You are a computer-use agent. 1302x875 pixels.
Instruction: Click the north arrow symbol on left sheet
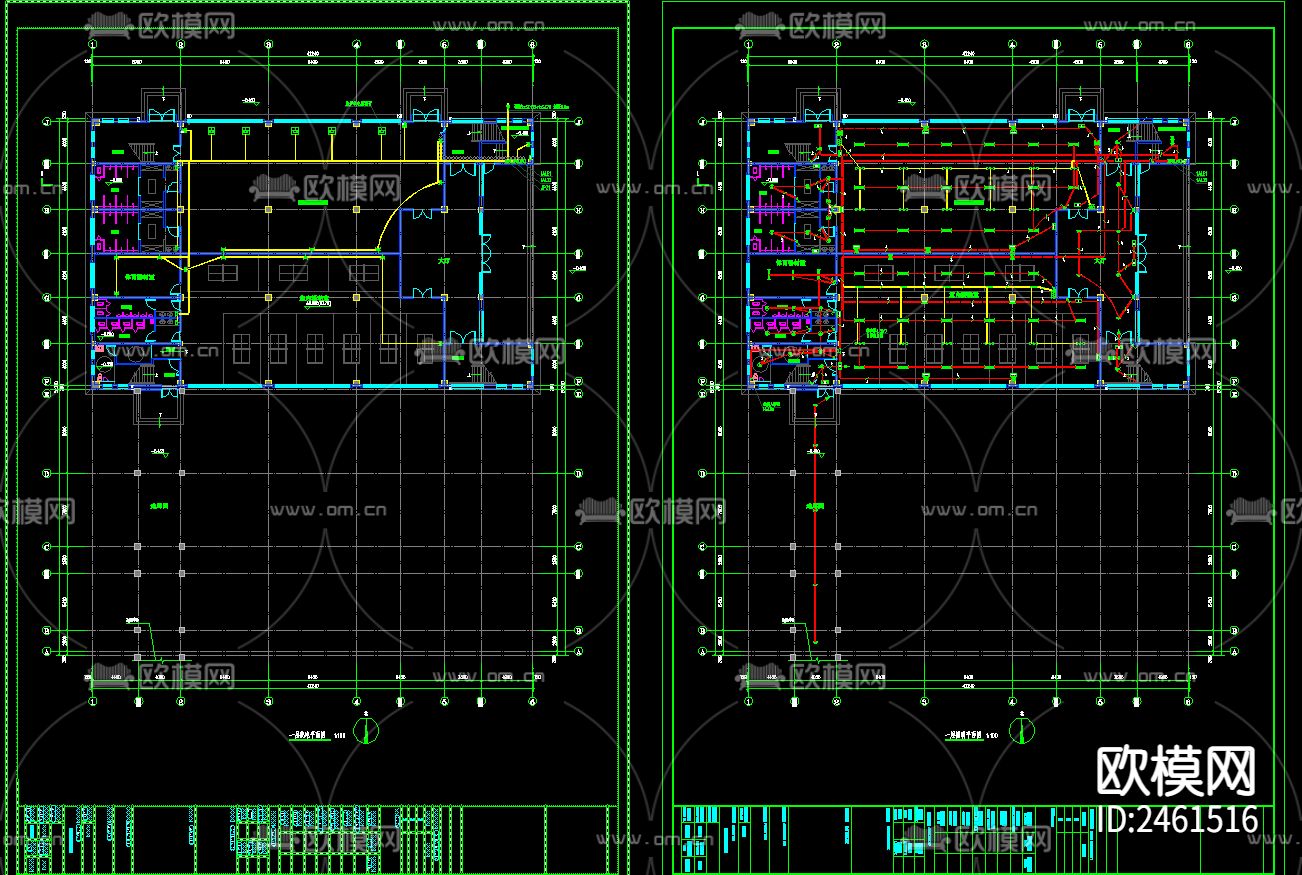pyautogui.click(x=367, y=731)
